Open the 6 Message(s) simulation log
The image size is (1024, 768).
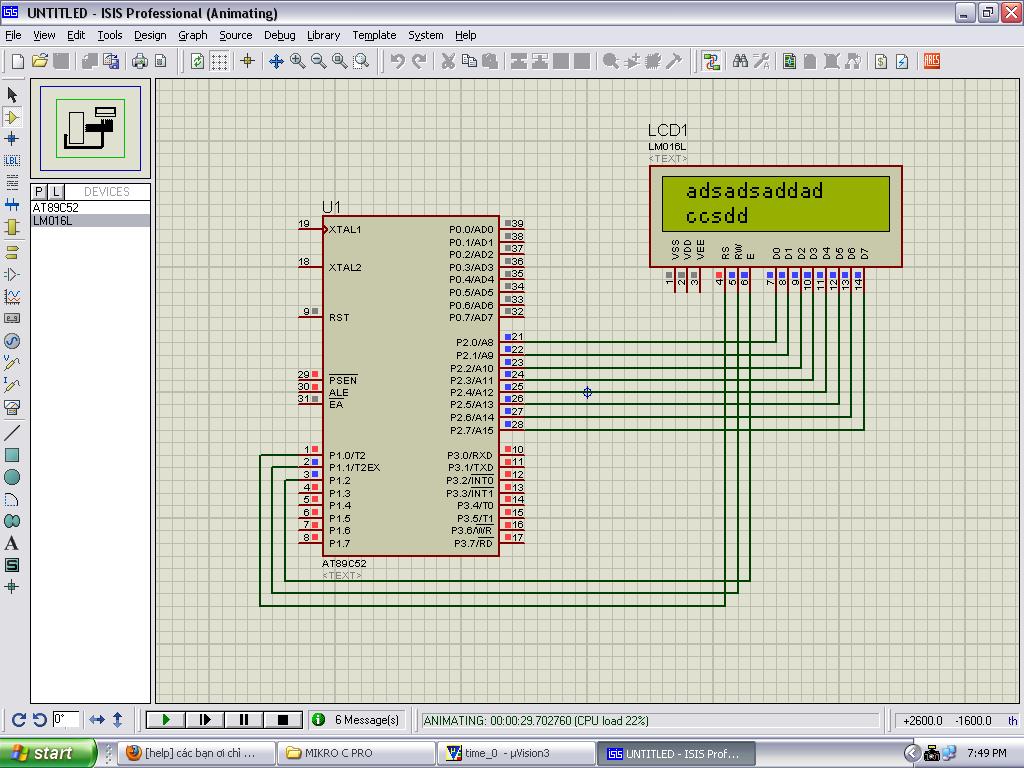point(357,719)
